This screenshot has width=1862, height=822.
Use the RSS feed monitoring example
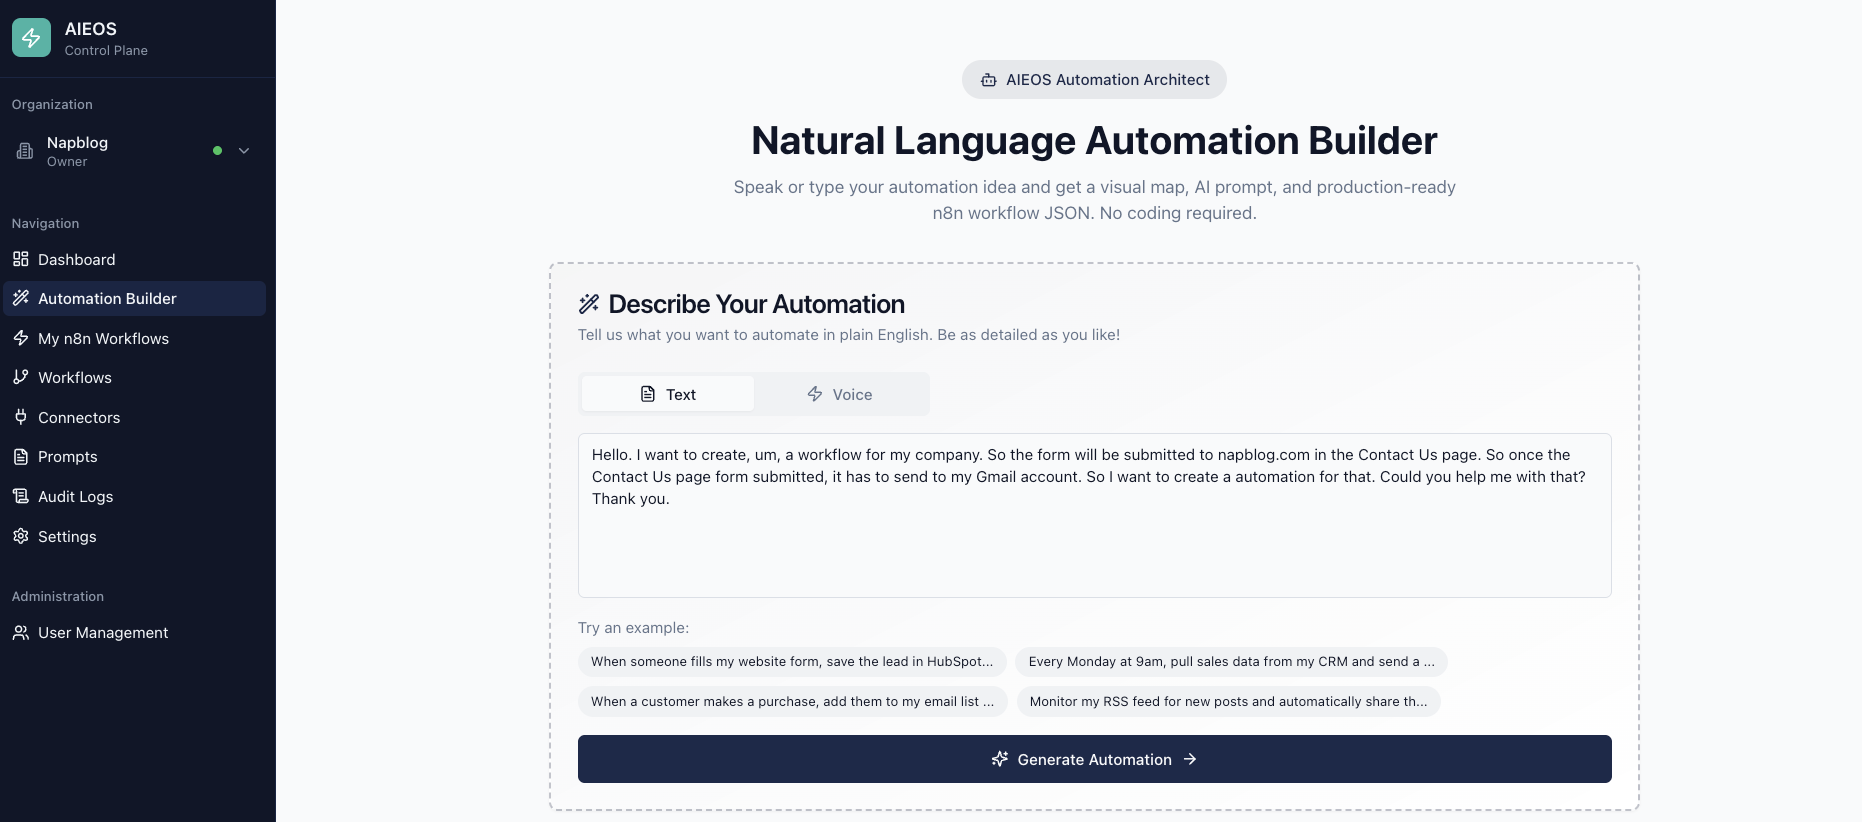pos(1229,701)
